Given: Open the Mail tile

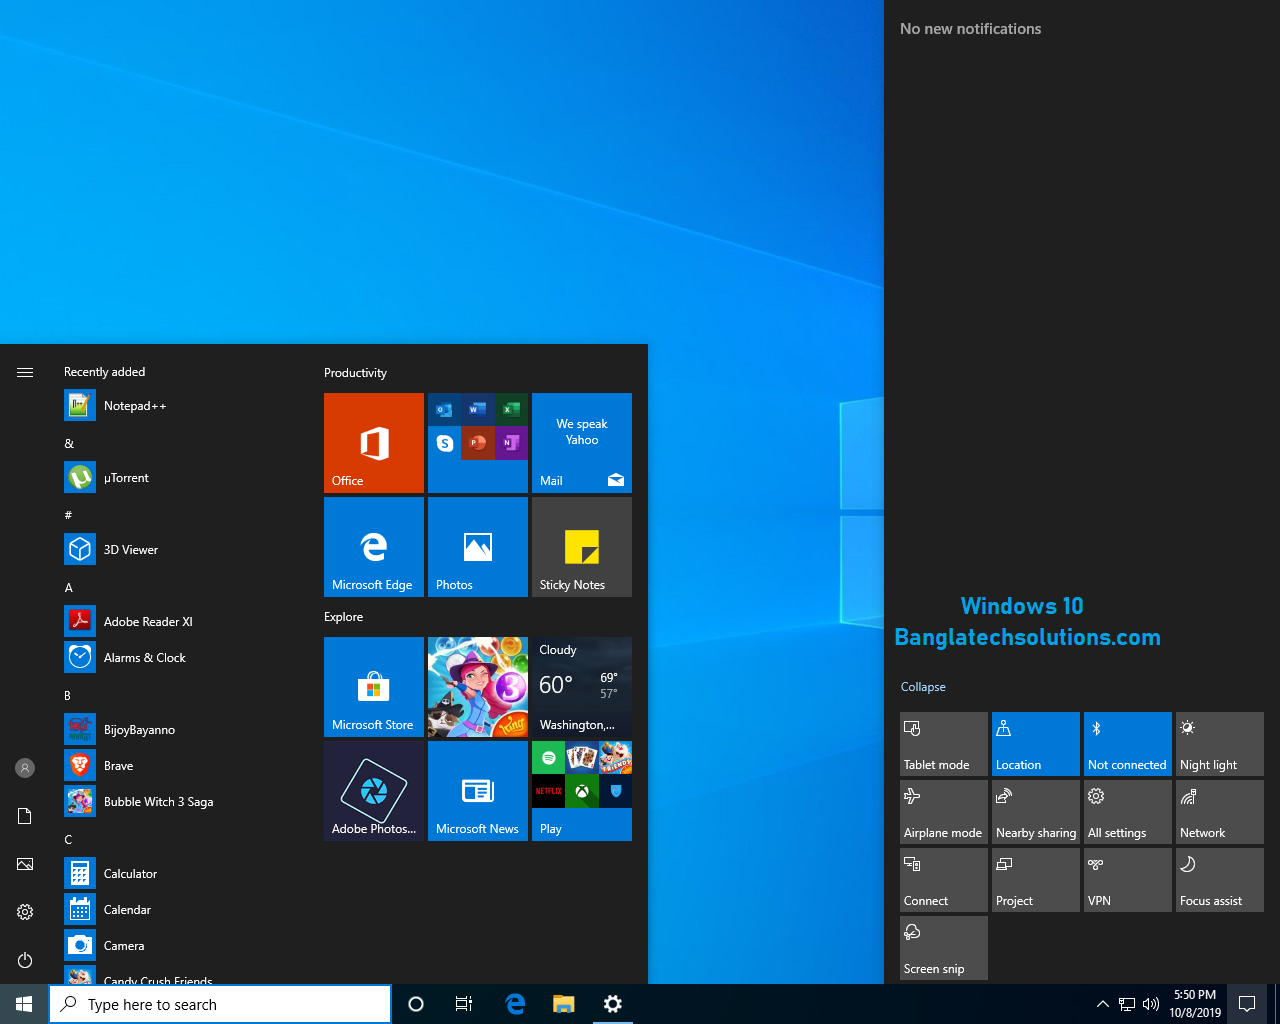Looking at the screenshot, I should [x=582, y=443].
